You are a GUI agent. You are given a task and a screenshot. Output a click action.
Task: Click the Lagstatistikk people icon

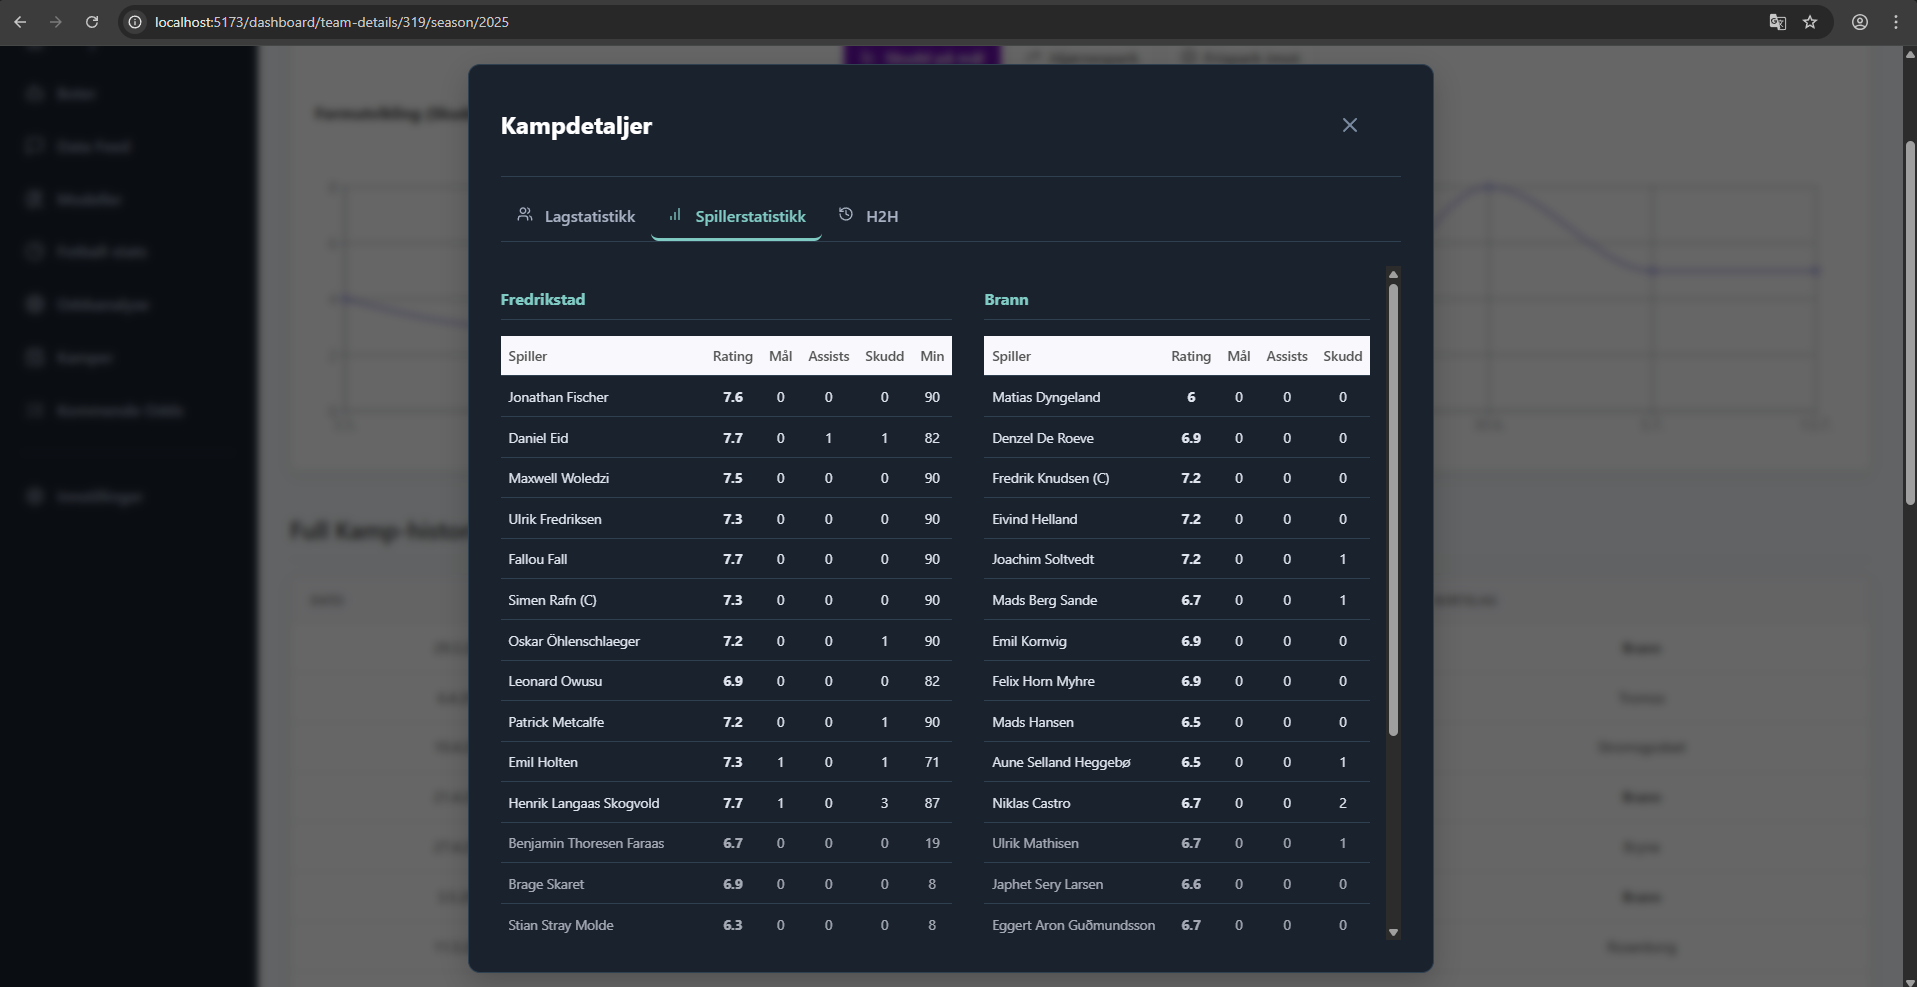(x=524, y=215)
